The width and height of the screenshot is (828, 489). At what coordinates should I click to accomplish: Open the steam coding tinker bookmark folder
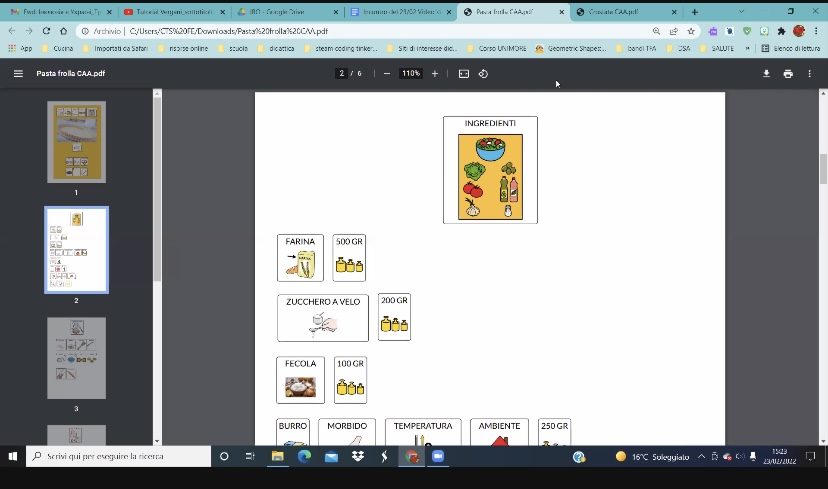point(341,48)
